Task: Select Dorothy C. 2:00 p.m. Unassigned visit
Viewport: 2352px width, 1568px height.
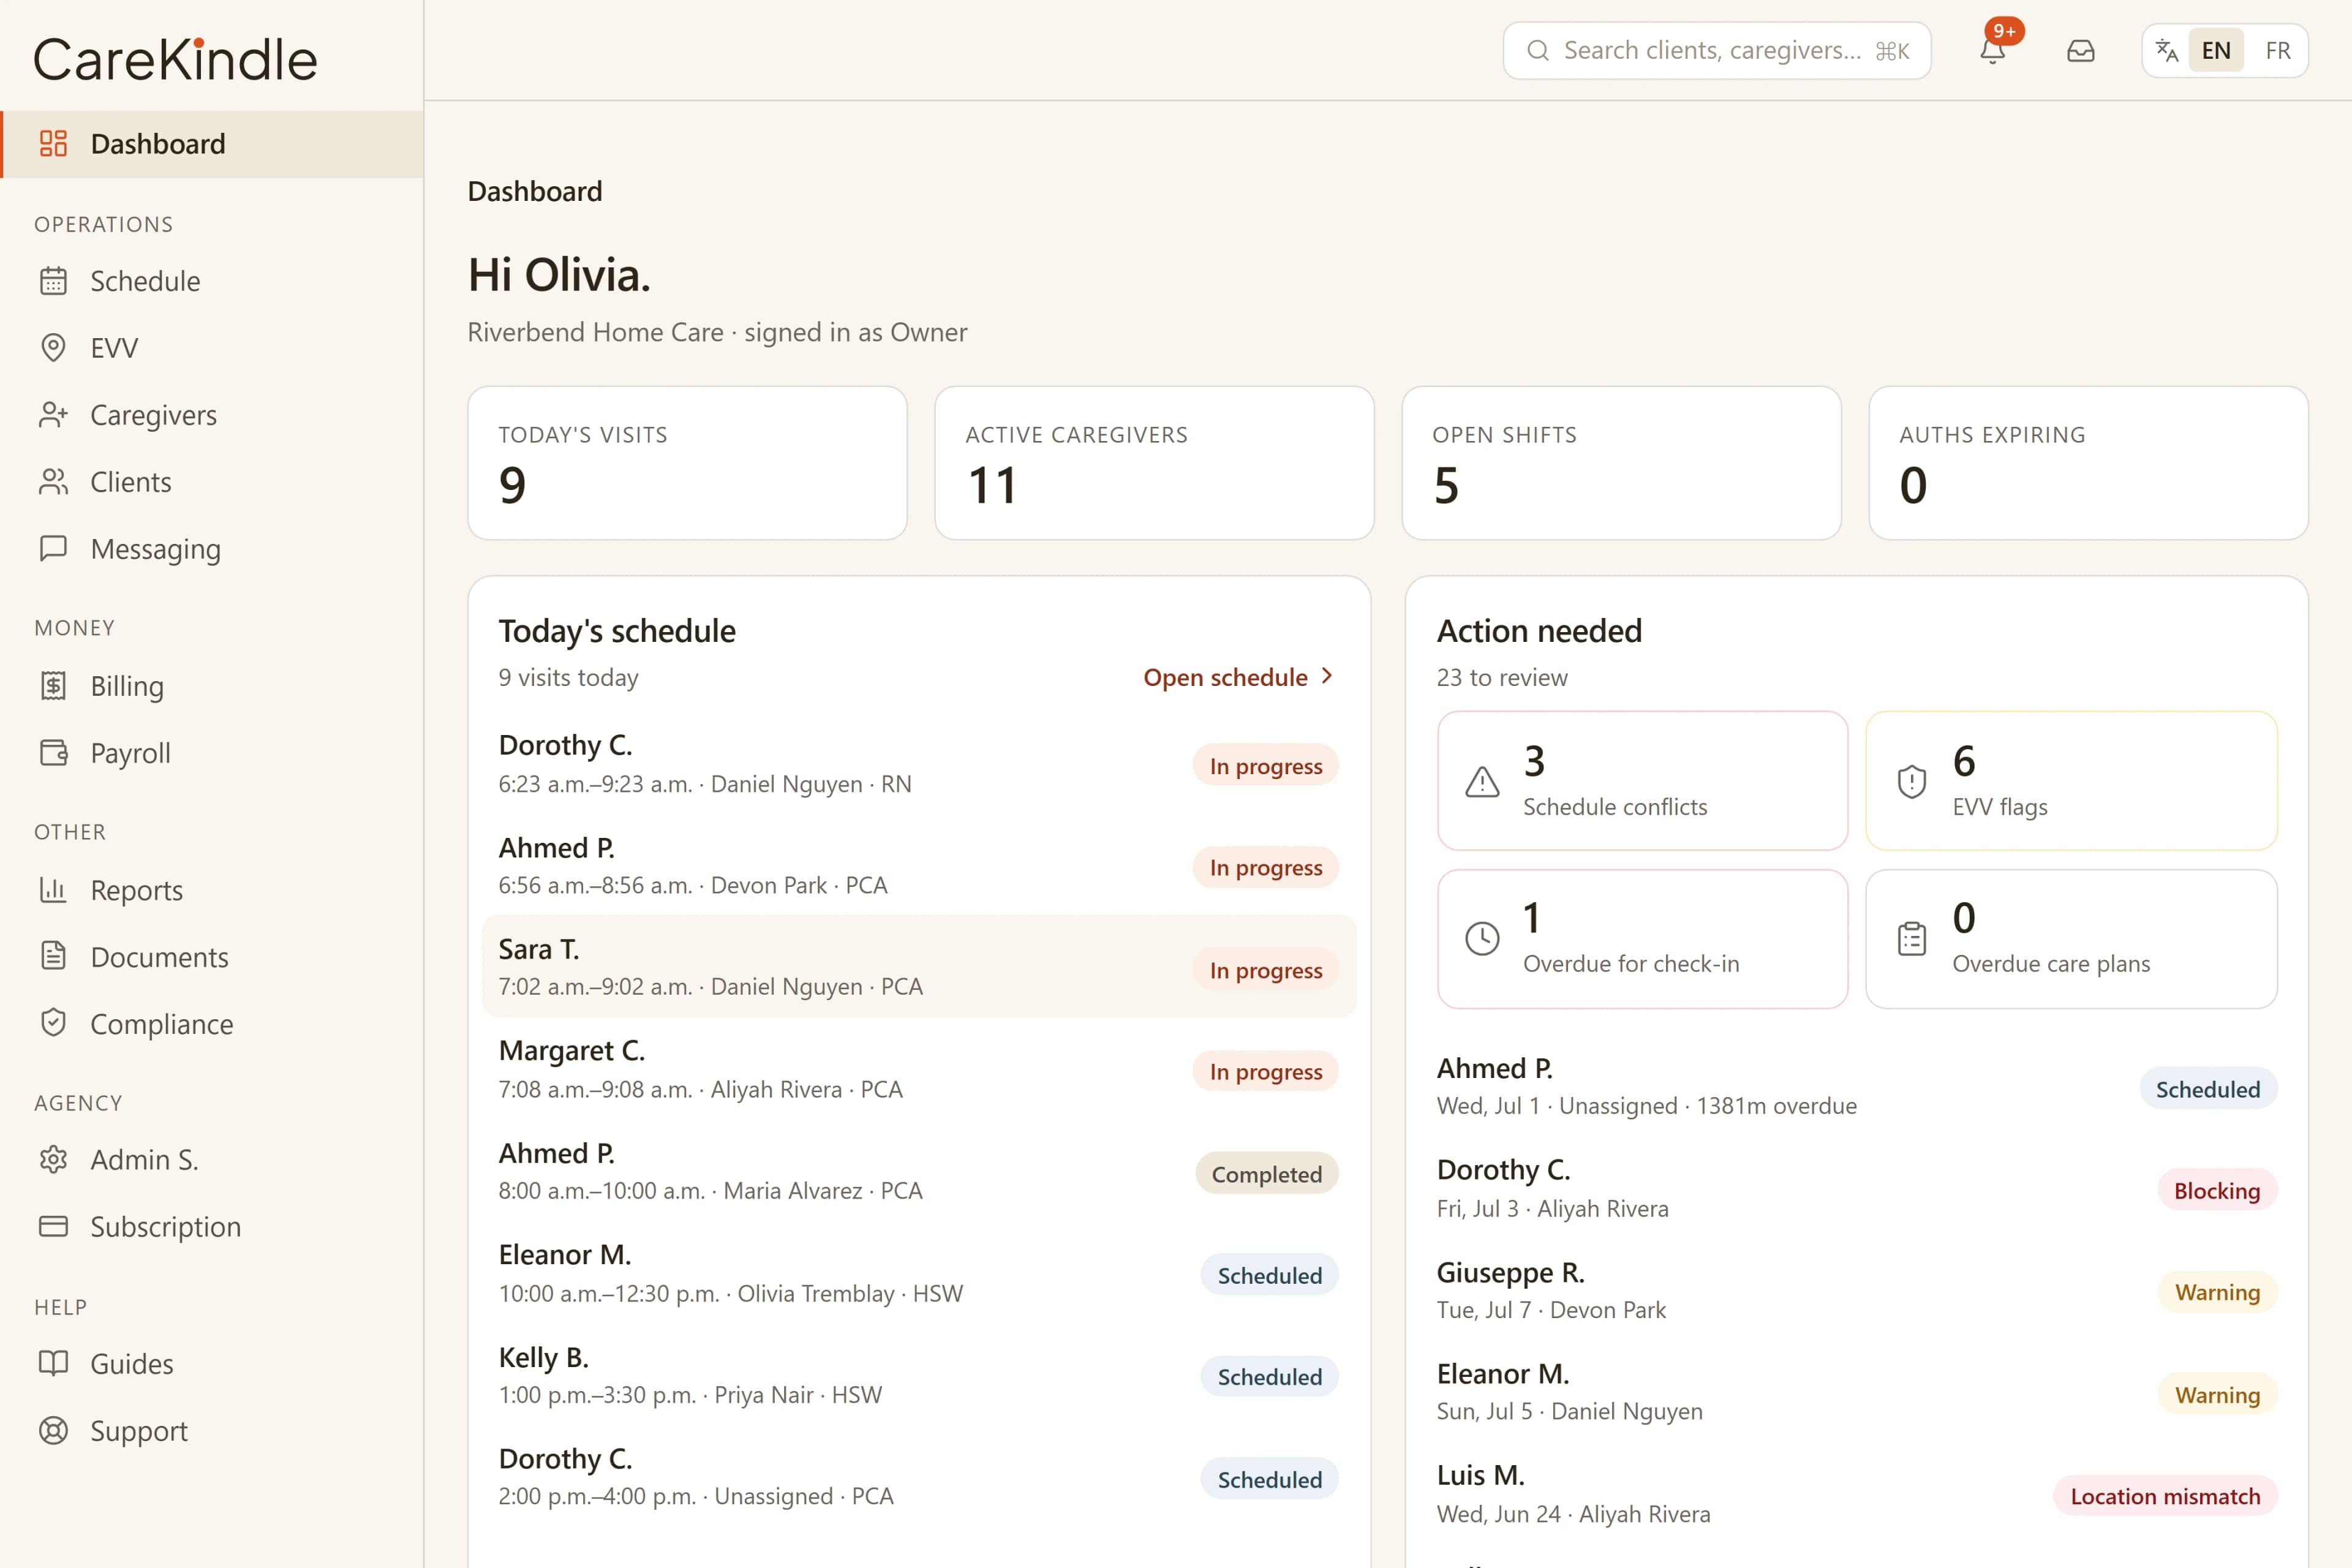Action: point(919,1477)
